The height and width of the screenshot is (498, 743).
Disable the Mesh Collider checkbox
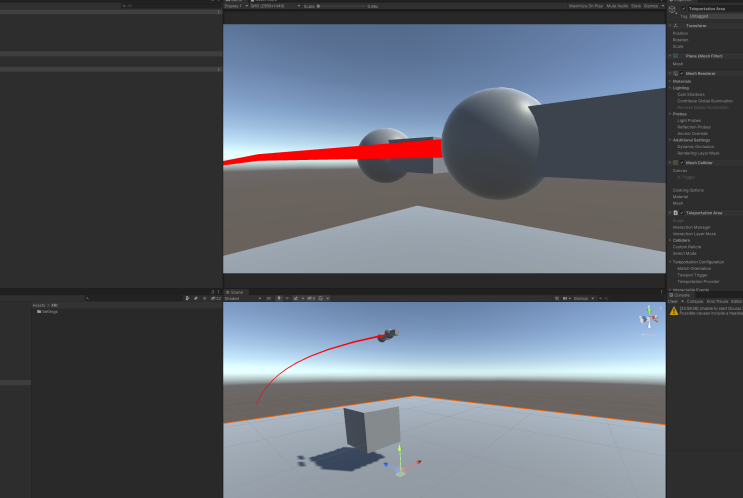point(682,163)
